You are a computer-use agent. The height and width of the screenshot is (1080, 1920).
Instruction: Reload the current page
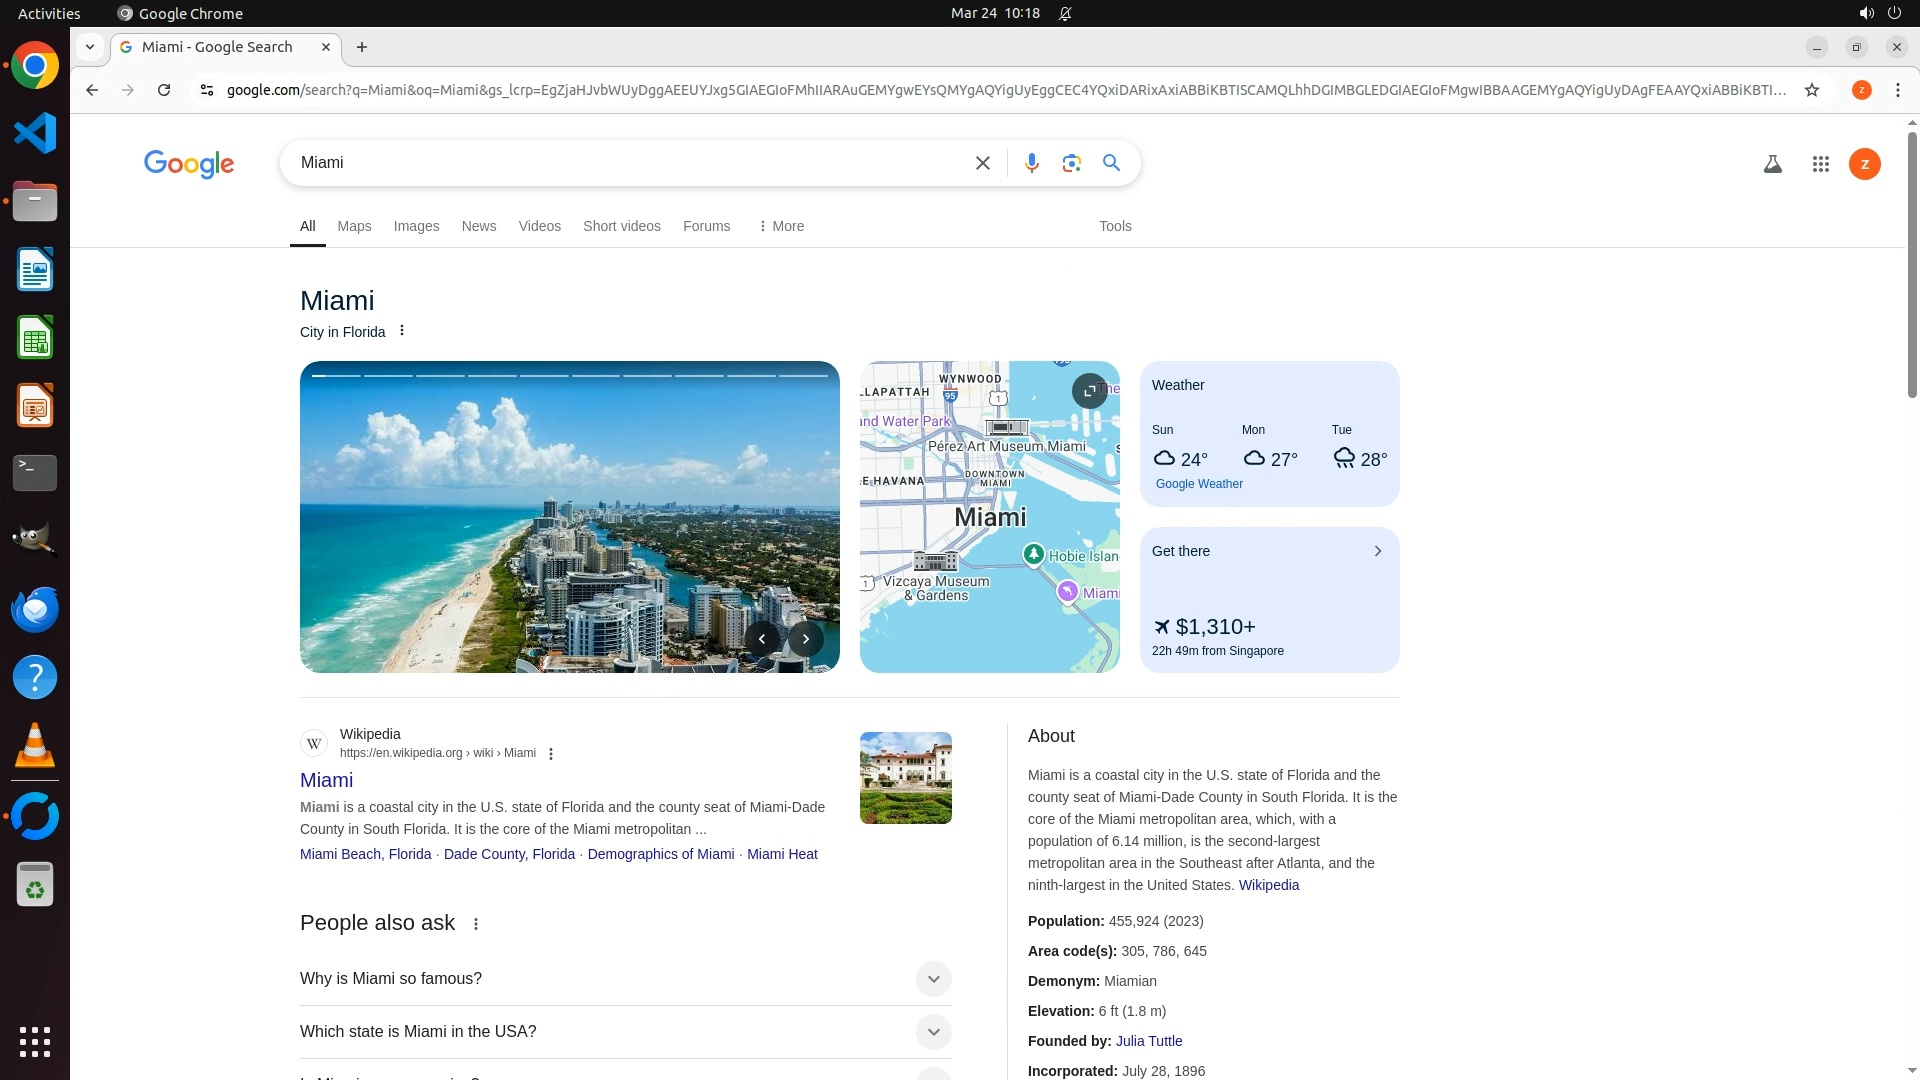click(x=164, y=90)
